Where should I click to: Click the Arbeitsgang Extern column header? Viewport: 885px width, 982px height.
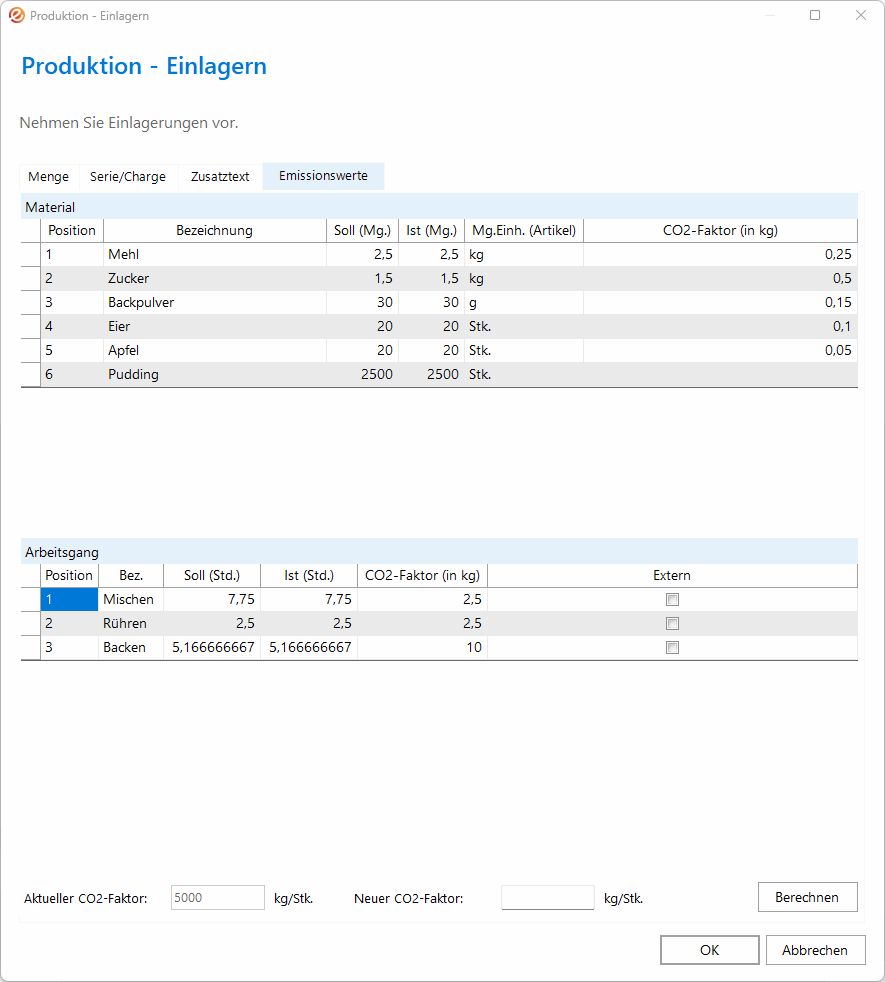[x=672, y=576]
